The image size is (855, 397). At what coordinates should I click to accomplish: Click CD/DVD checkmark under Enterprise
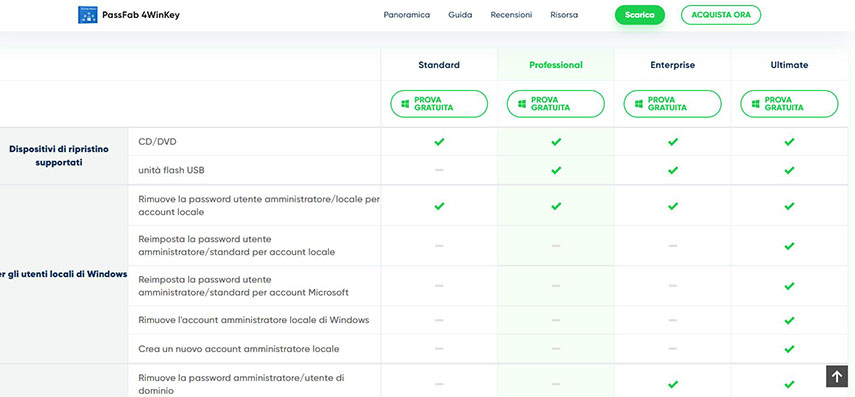672,142
